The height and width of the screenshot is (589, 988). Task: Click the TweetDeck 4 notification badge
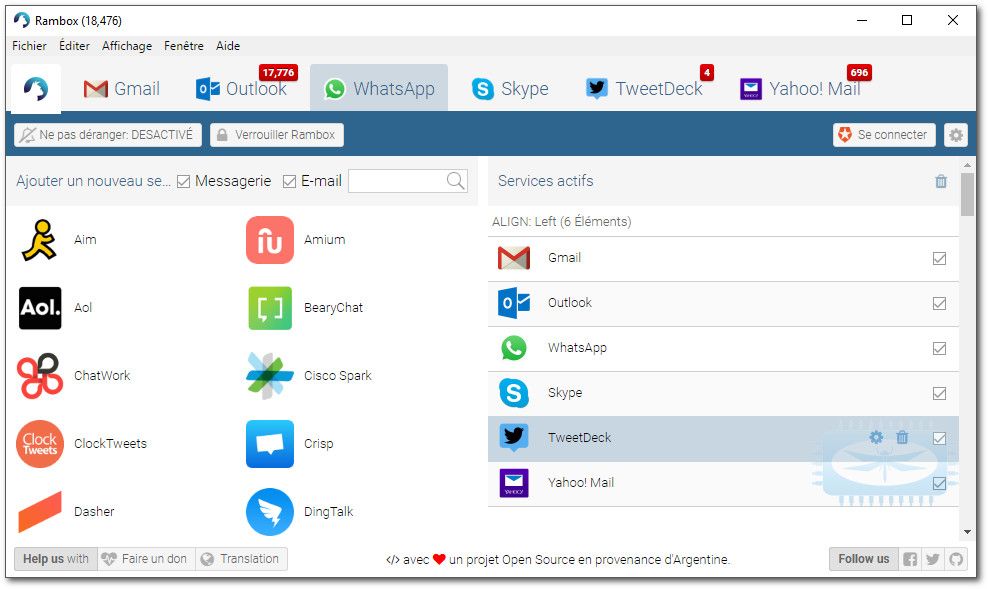tap(707, 72)
